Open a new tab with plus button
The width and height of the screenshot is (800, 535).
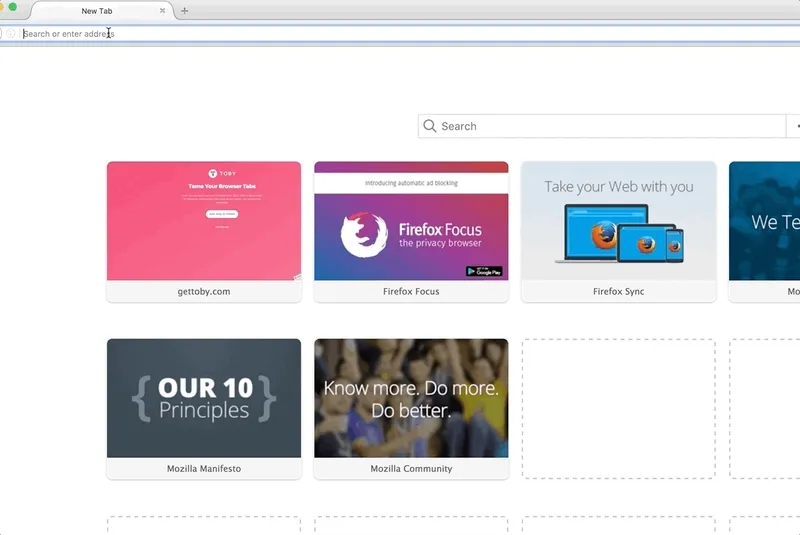[x=185, y=11]
